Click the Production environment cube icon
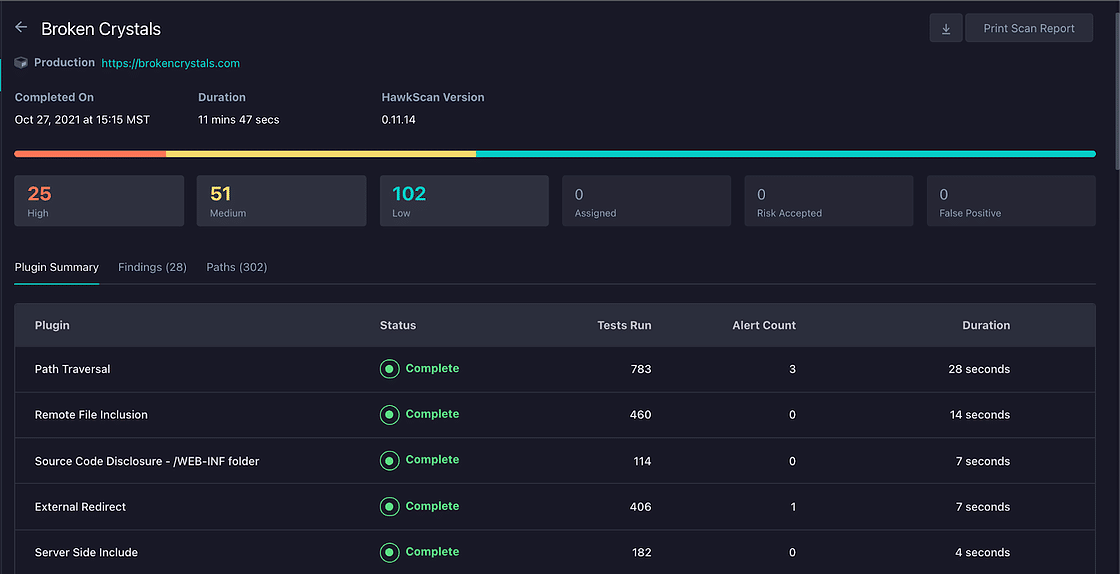1120x574 pixels. [21, 63]
